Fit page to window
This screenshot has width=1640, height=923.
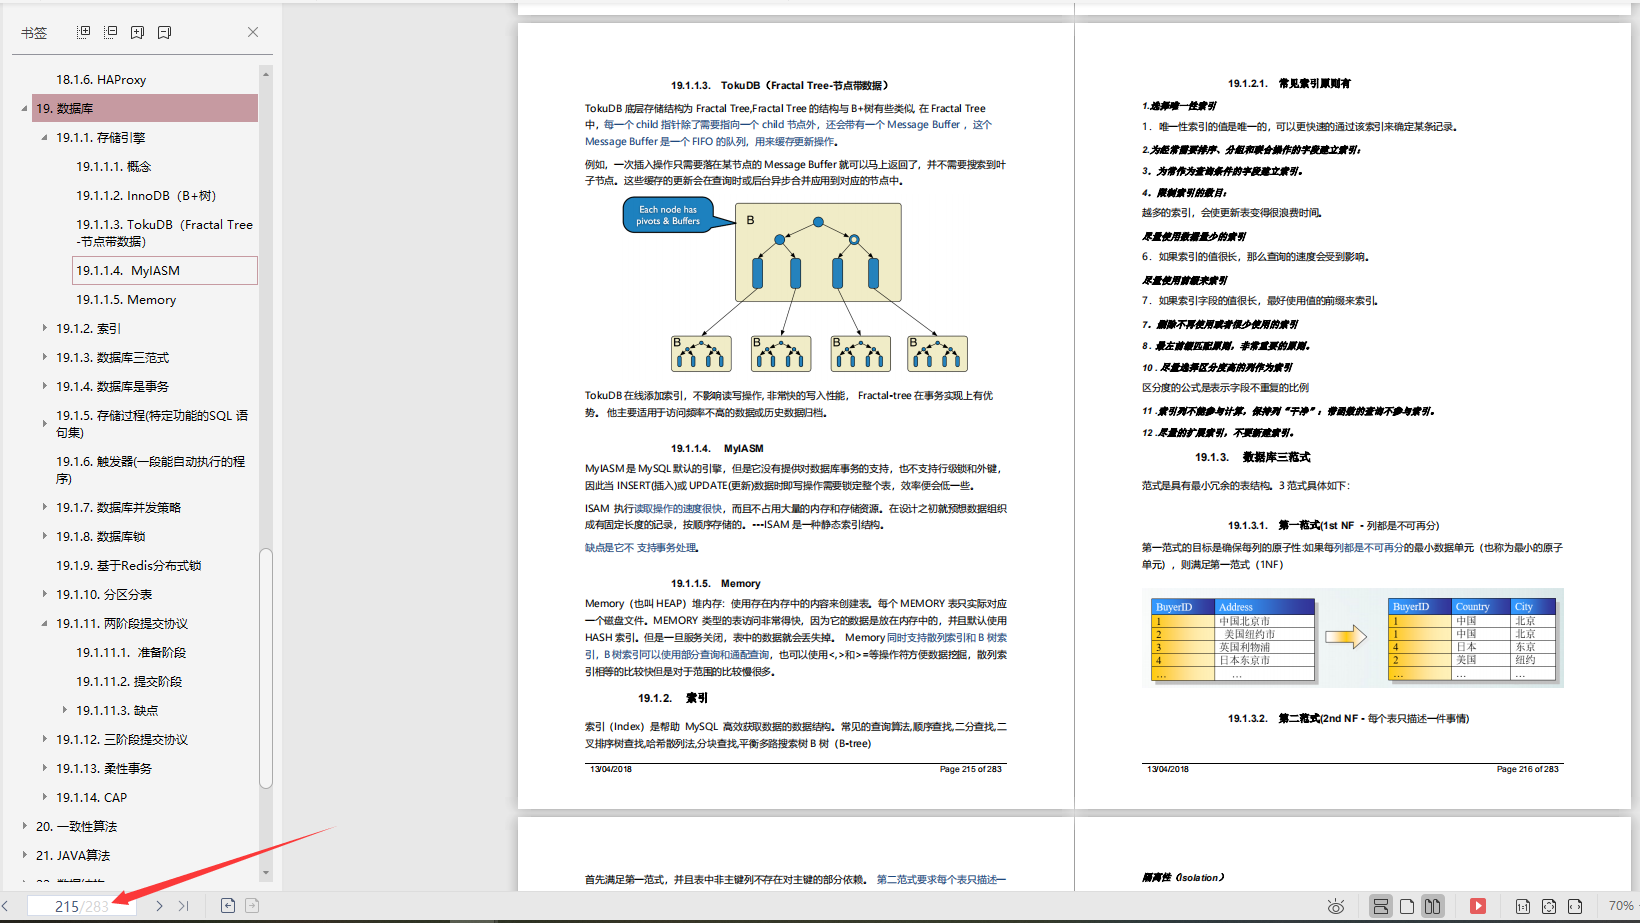pos(1548,906)
